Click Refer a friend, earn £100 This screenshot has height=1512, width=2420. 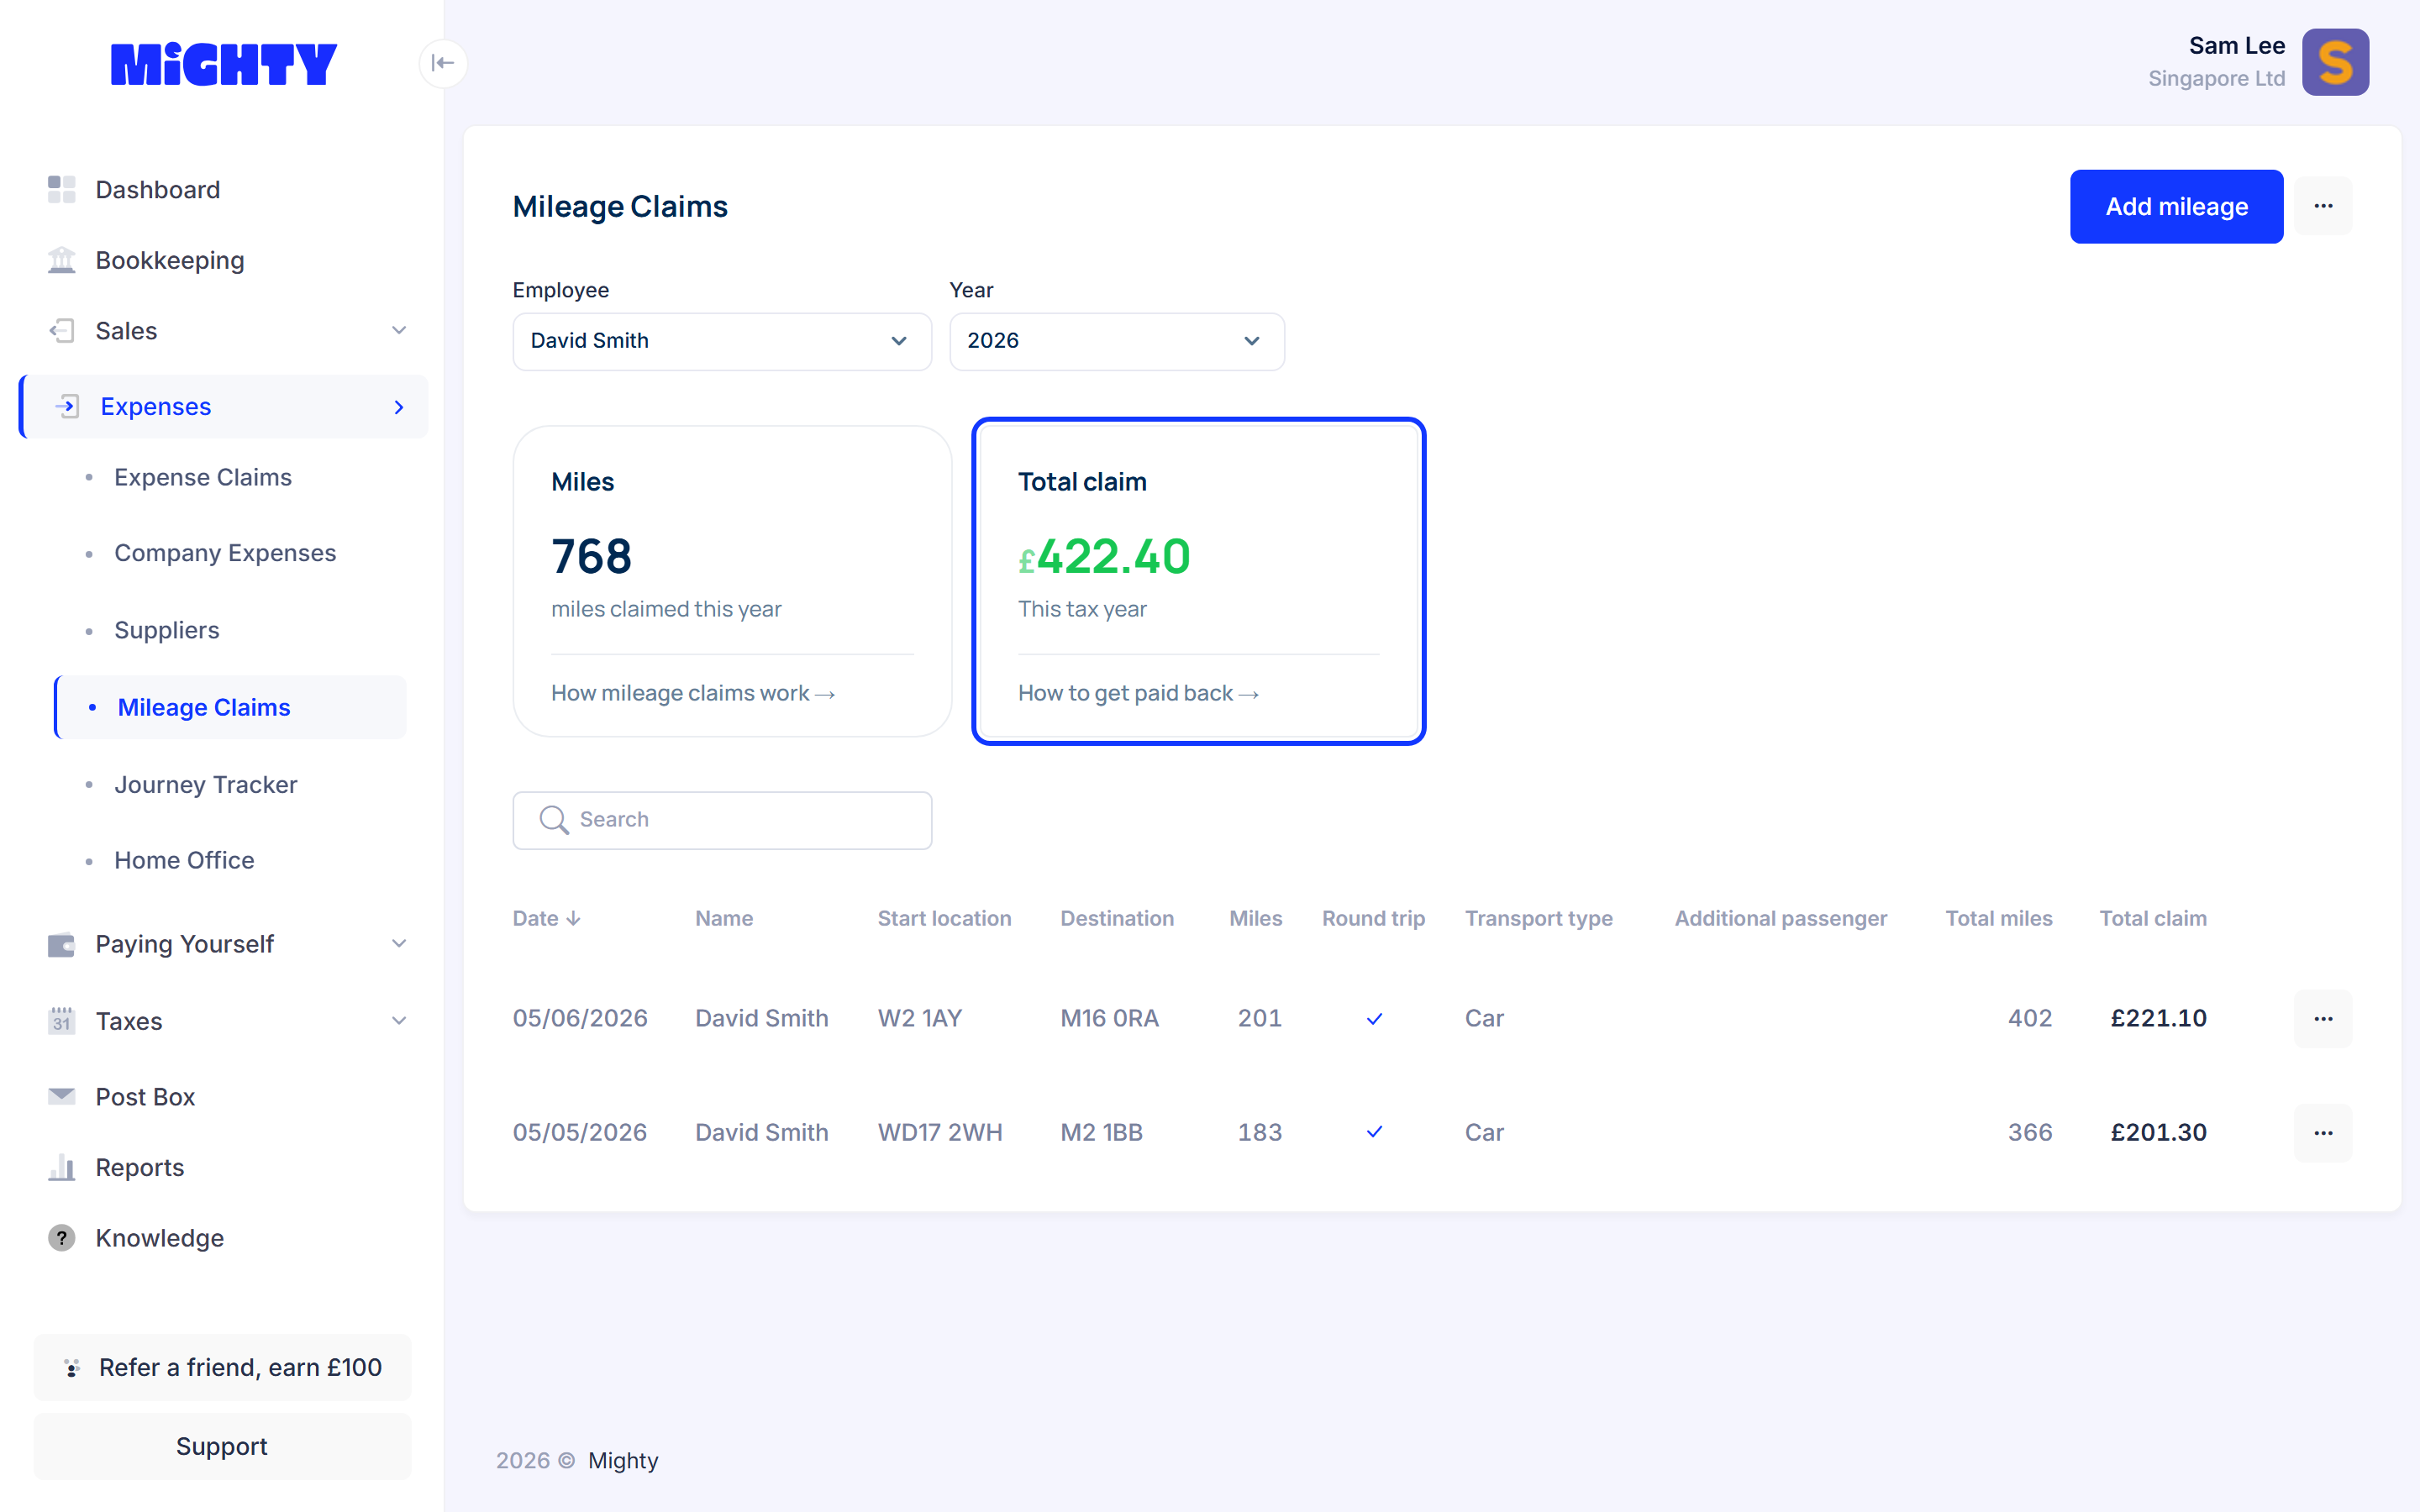pyautogui.click(x=222, y=1367)
